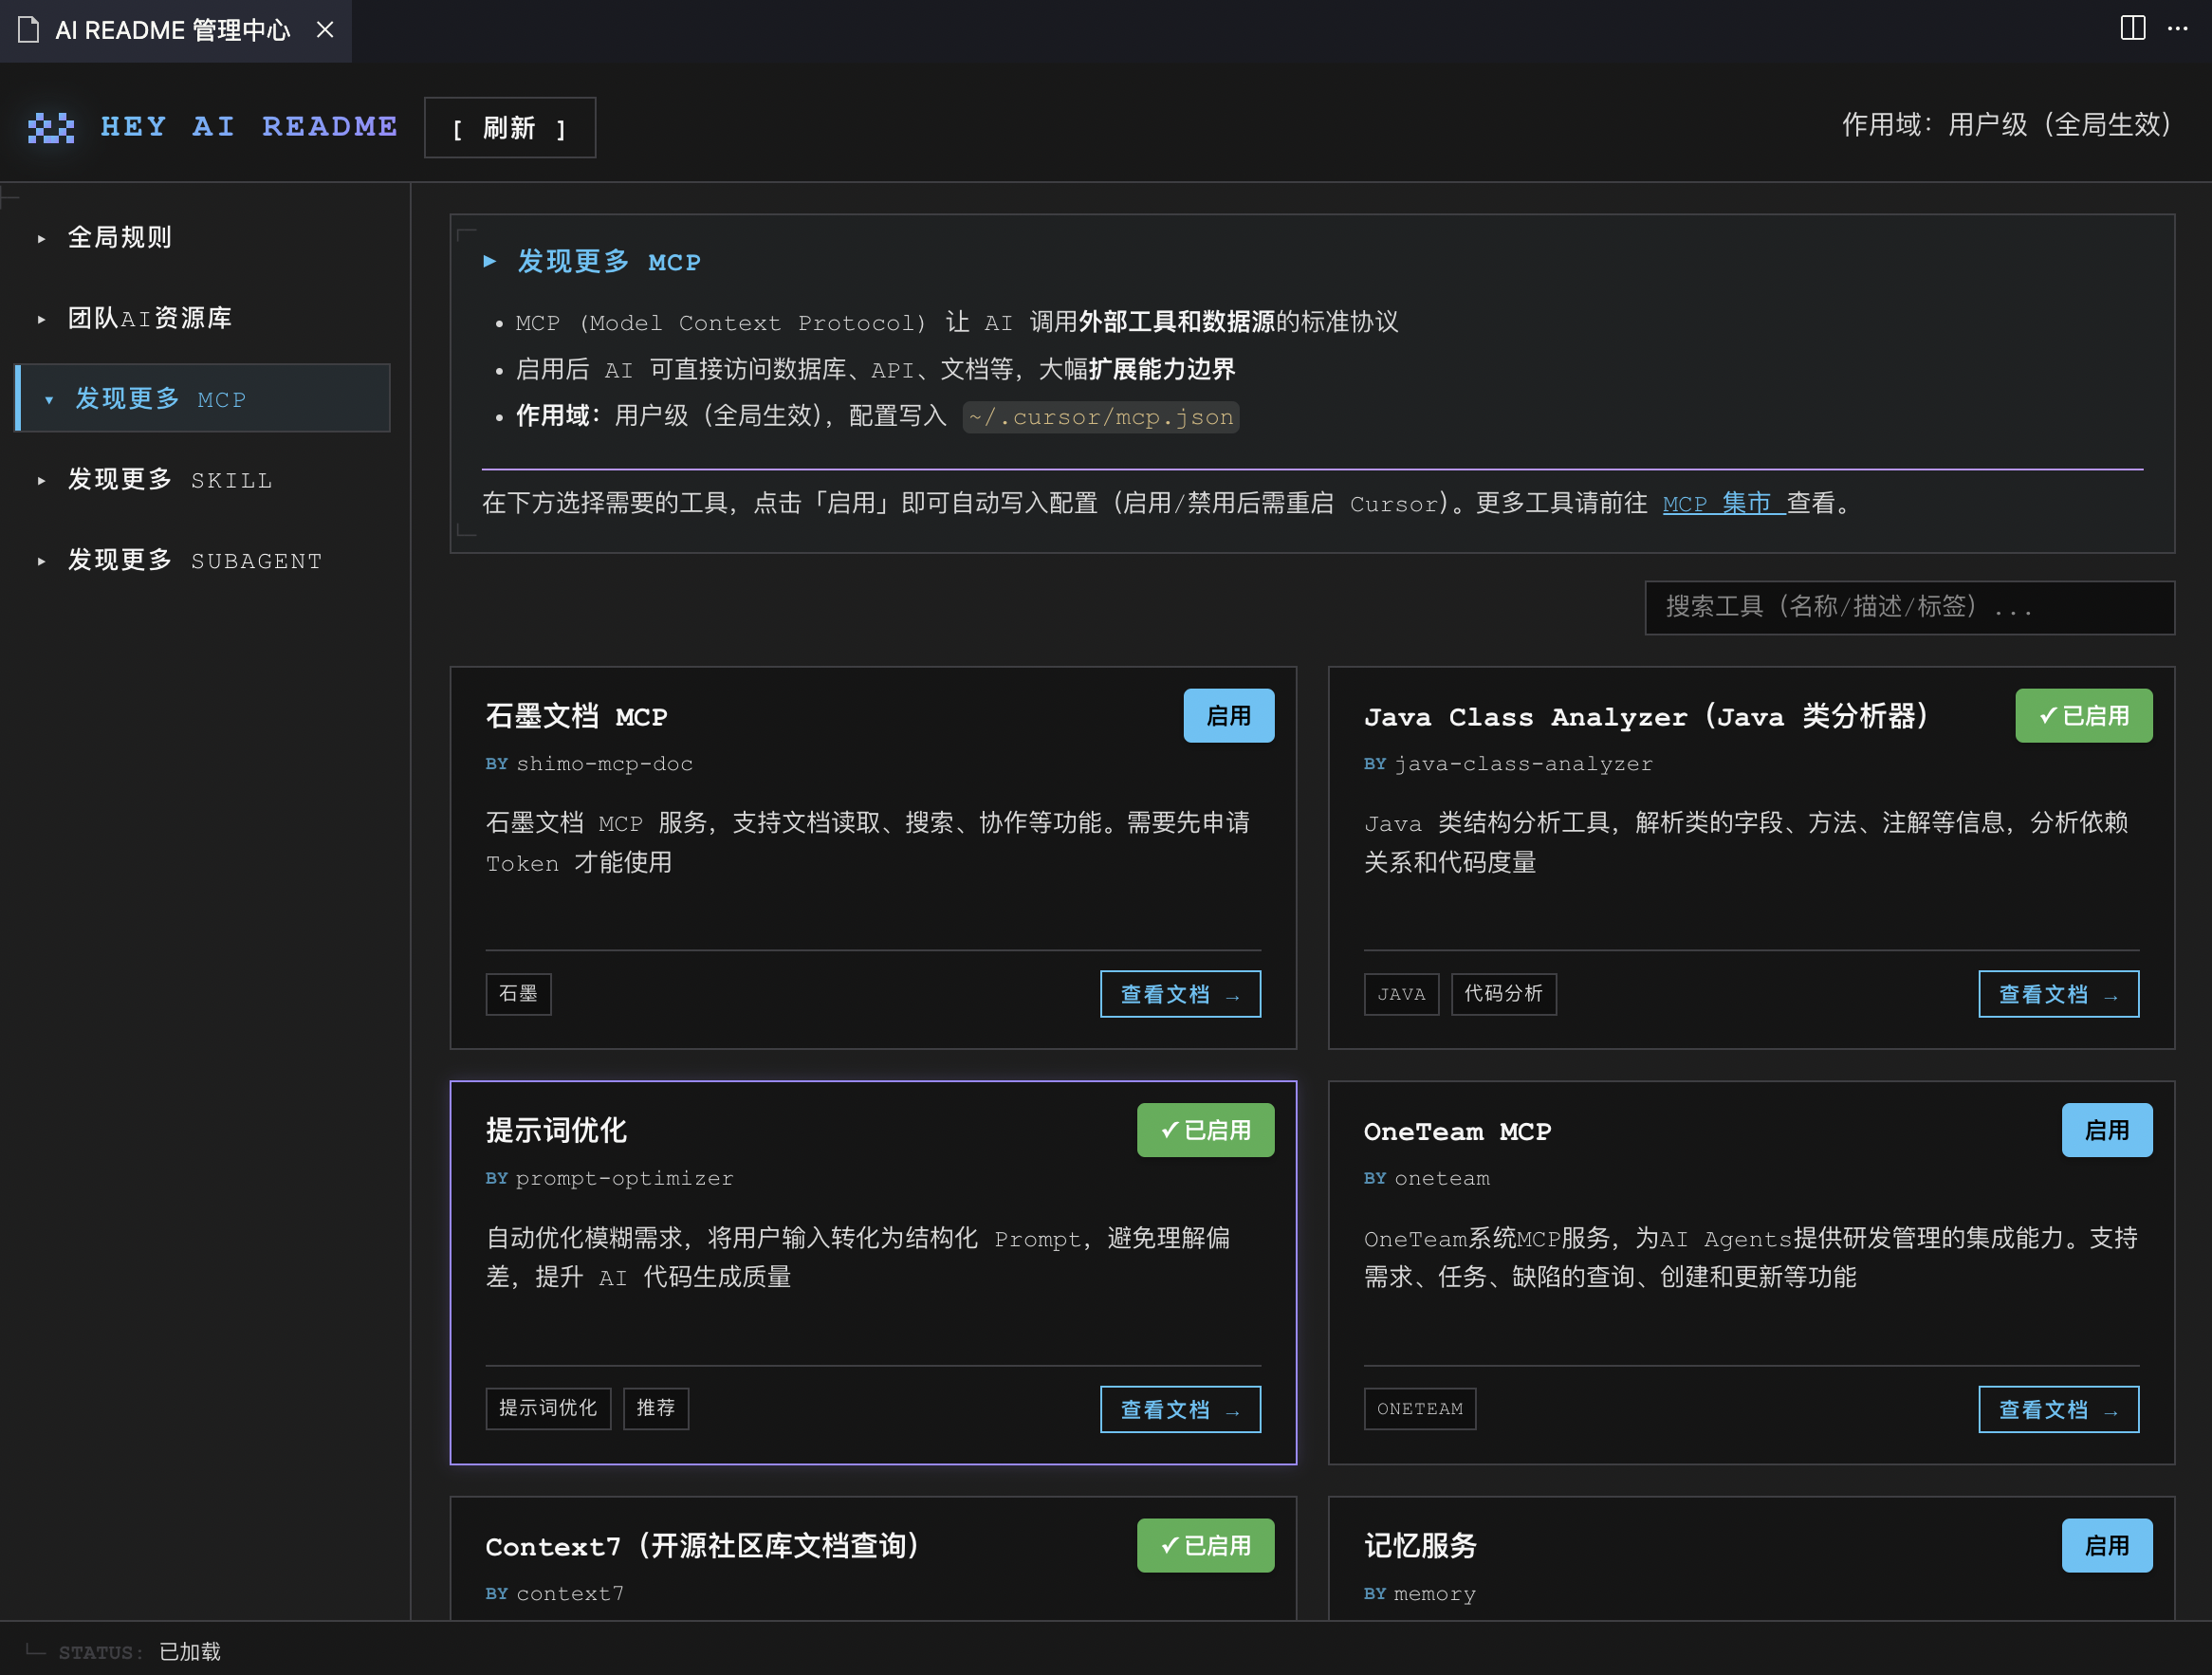Enable the OneTeam MCP tool
The image size is (2212, 1675).
2107,1131
